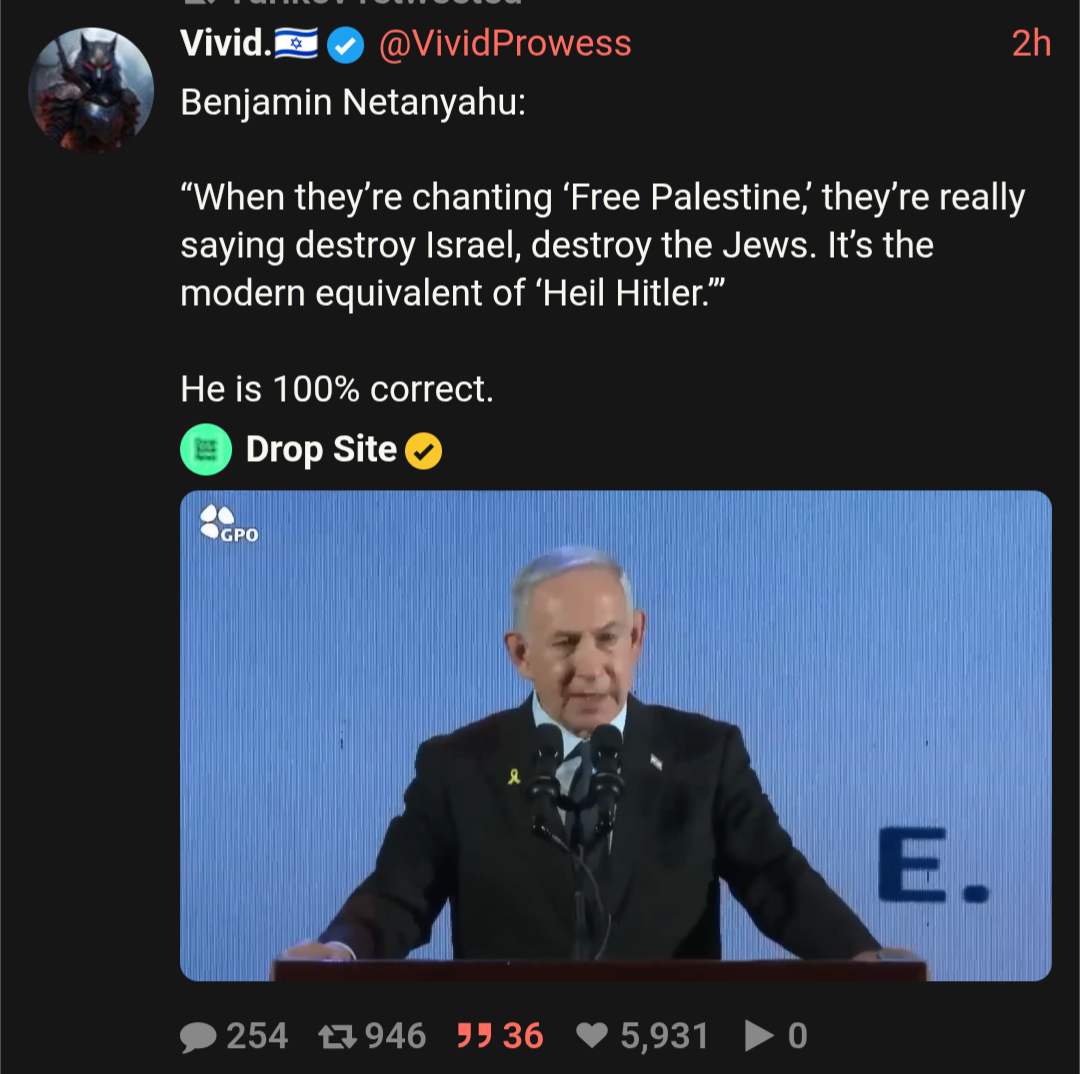Click the GPO logo watermark in the video
Screen dimensions: 1080x1074
click(229, 524)
